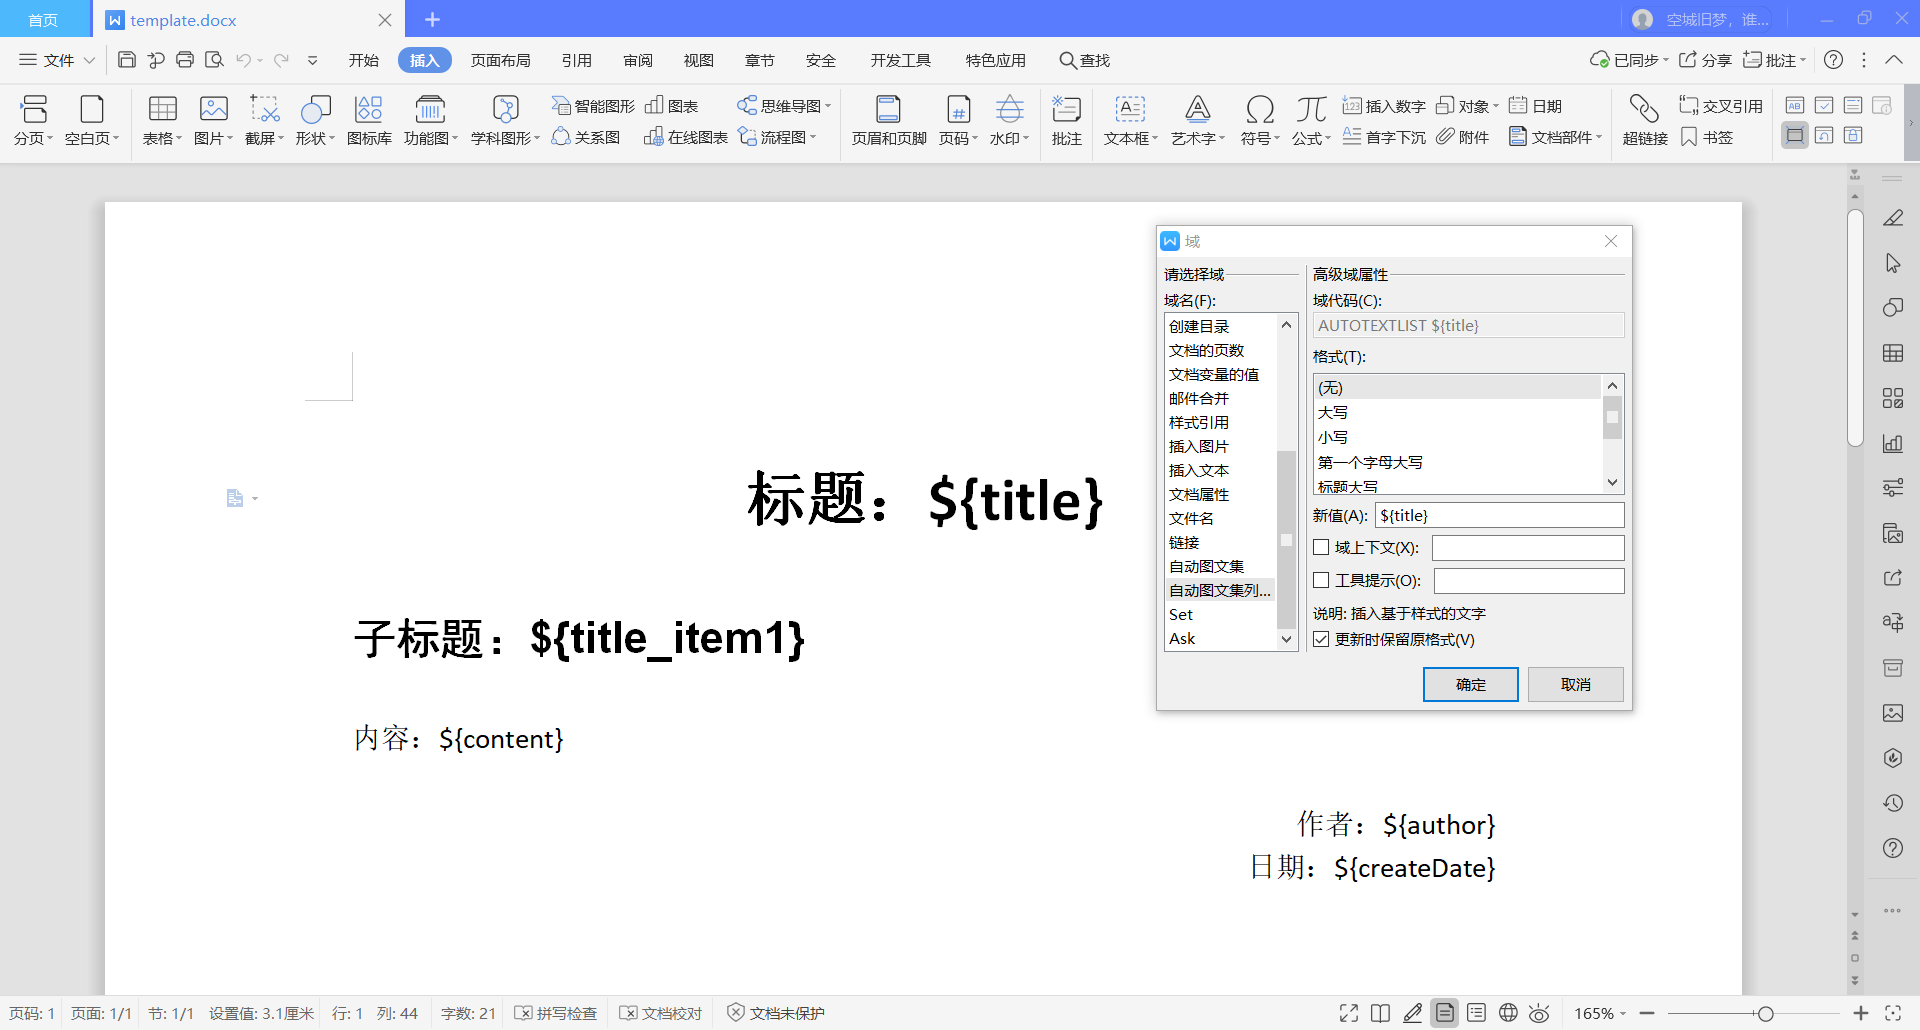1920x1030 pixels.
Task: Open Smart Graphics (智能图形)
Action: pos(593,106)
